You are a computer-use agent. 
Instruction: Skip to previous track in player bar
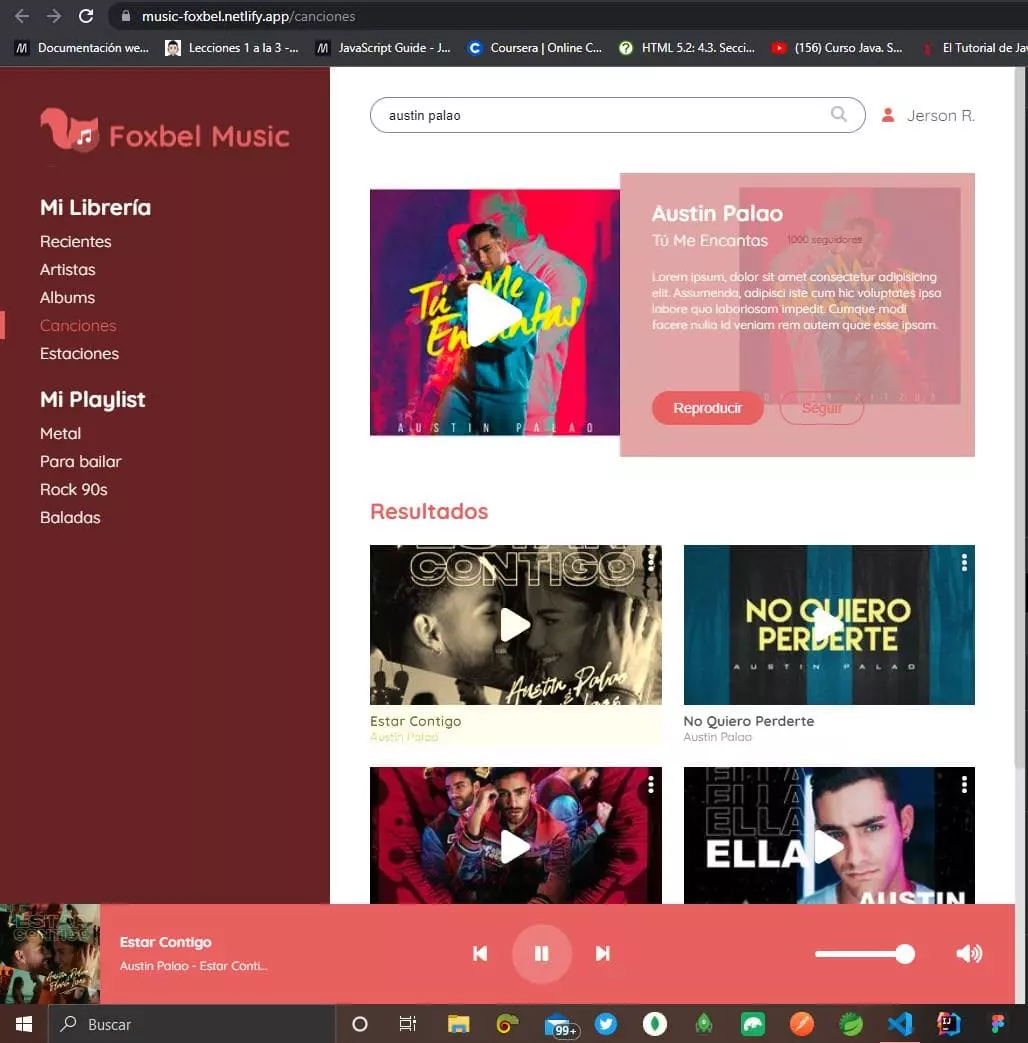[x=480, y=953]
